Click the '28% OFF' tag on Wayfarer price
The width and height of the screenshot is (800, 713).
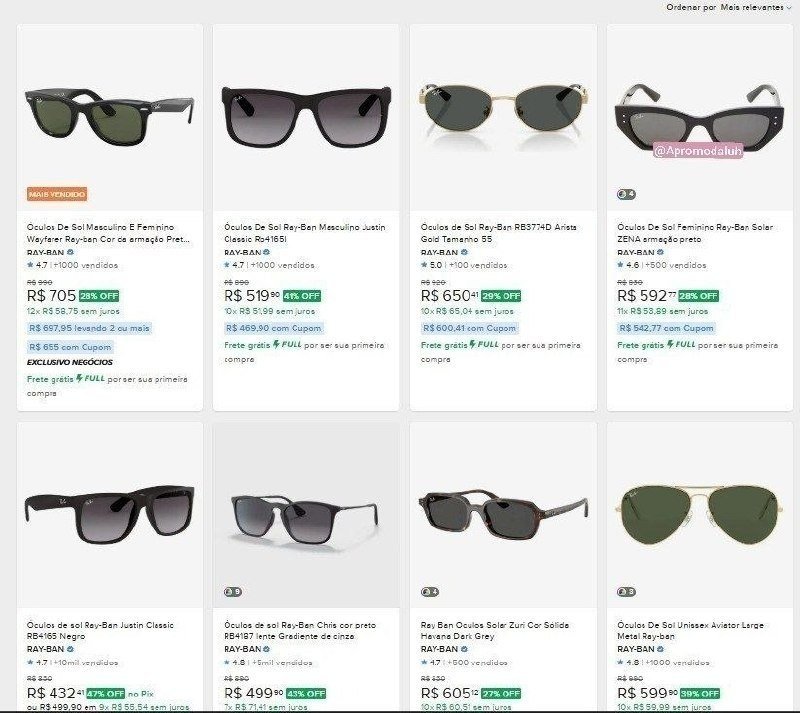click(99, 296)
